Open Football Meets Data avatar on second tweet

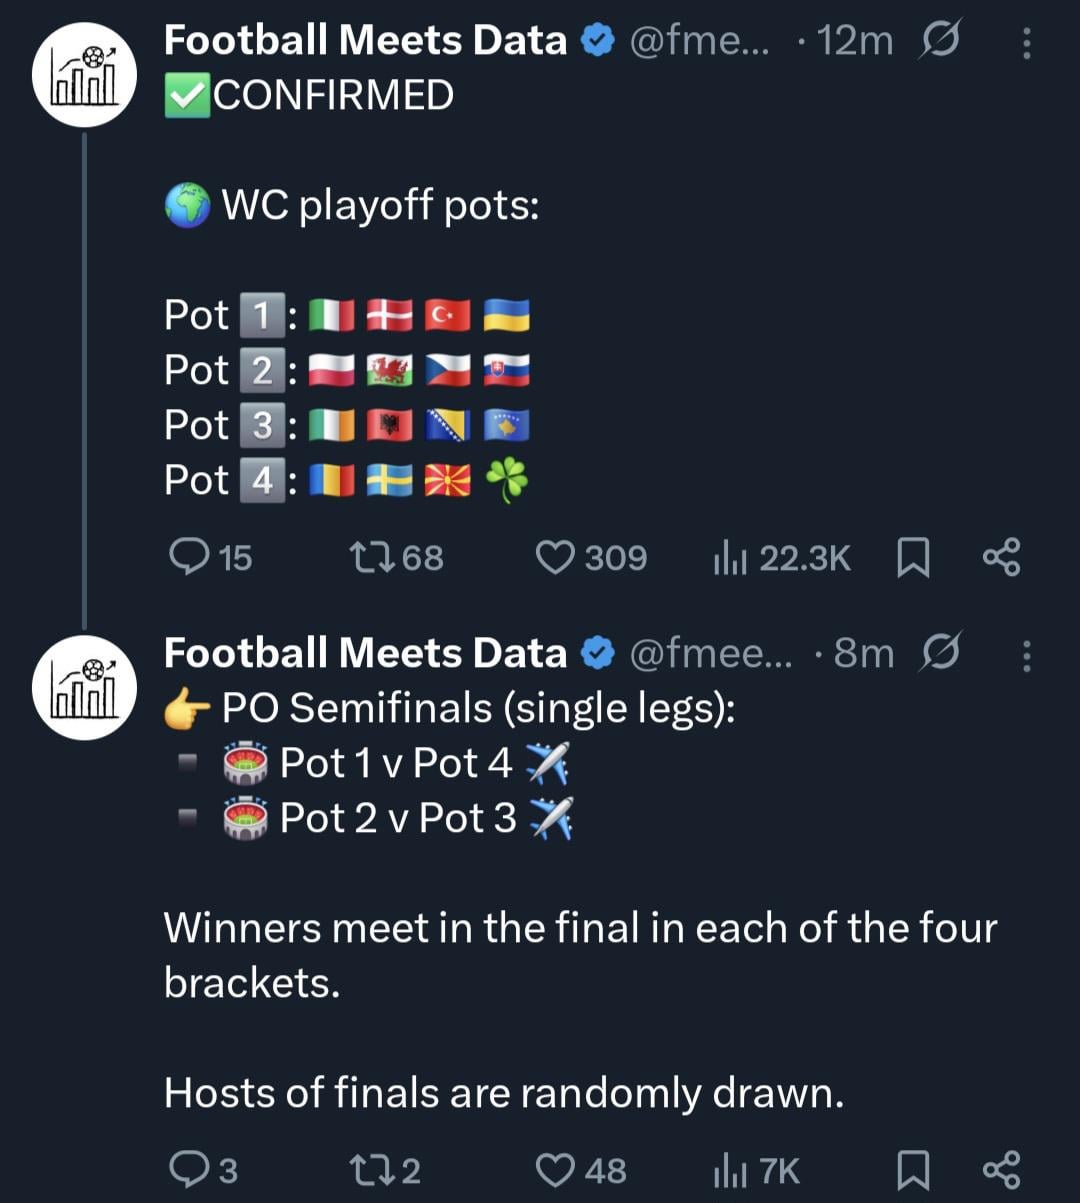(84, 688)
